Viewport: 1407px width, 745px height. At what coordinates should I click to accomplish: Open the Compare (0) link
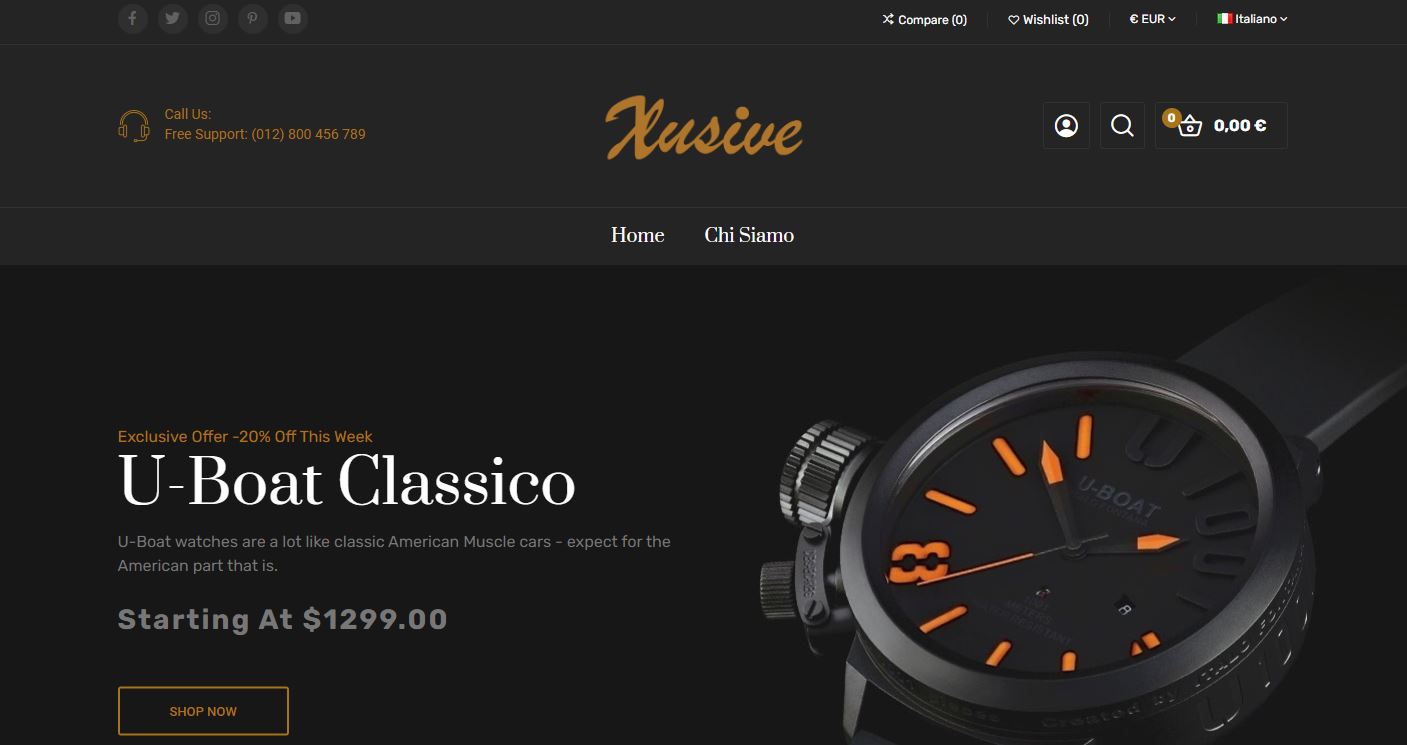tap(924, 20)
